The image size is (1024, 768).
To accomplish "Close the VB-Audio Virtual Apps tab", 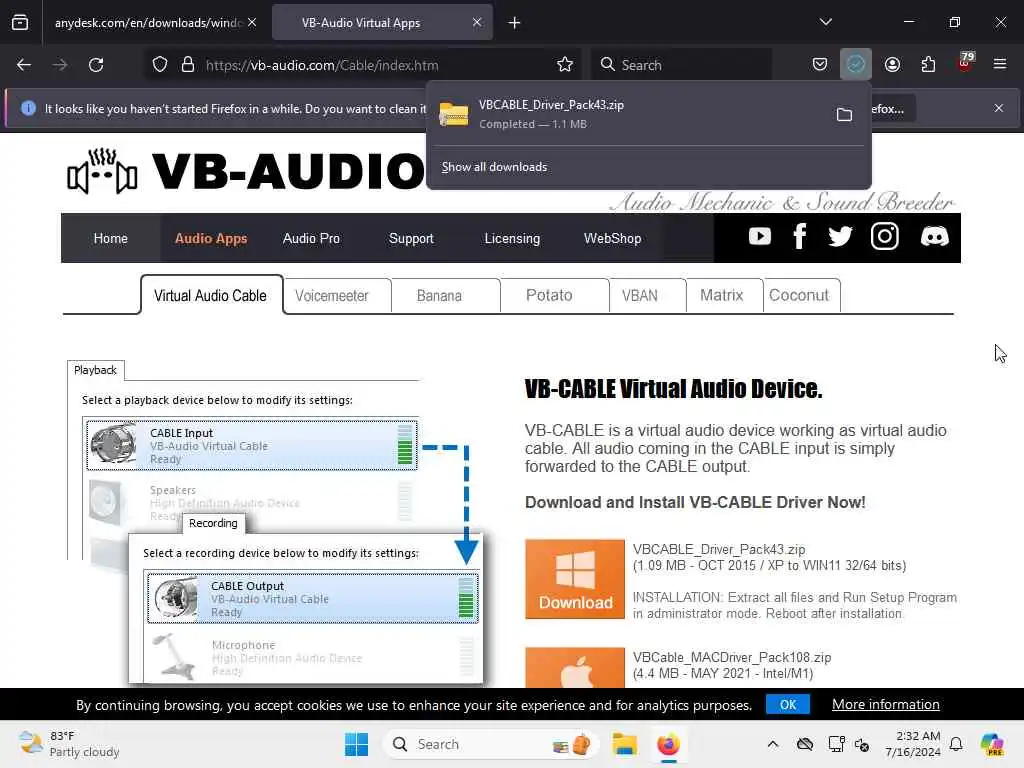I will [x=477, y=22].
